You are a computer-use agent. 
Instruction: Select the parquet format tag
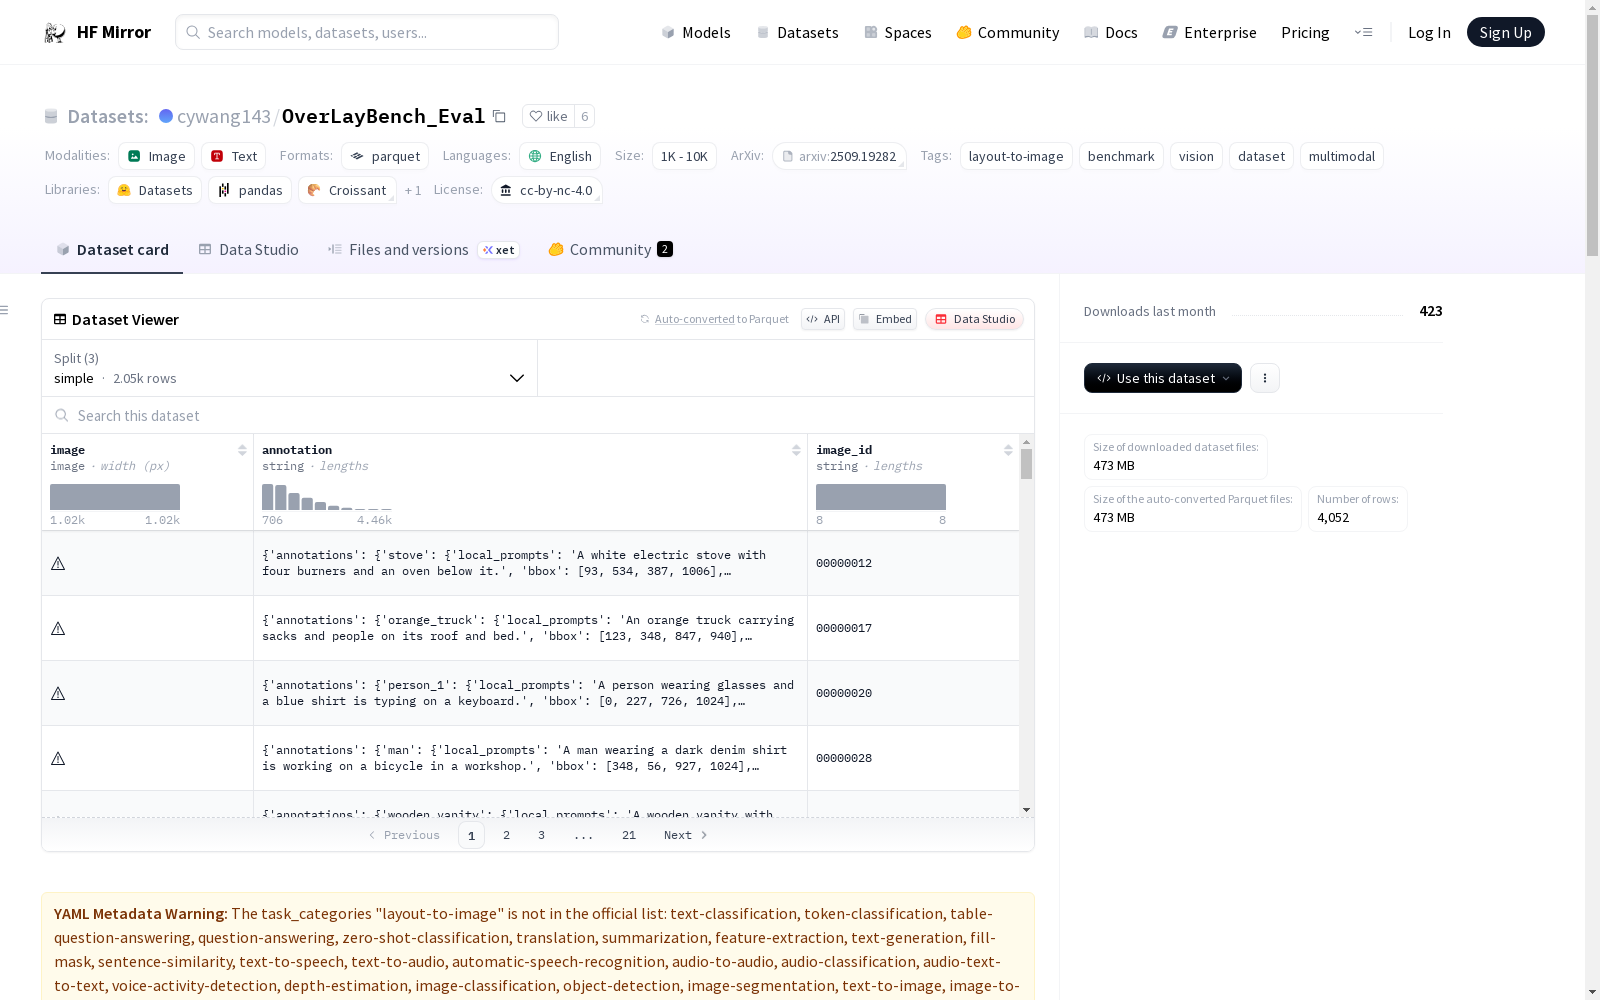pyautogui.click(x=385, y=156)
